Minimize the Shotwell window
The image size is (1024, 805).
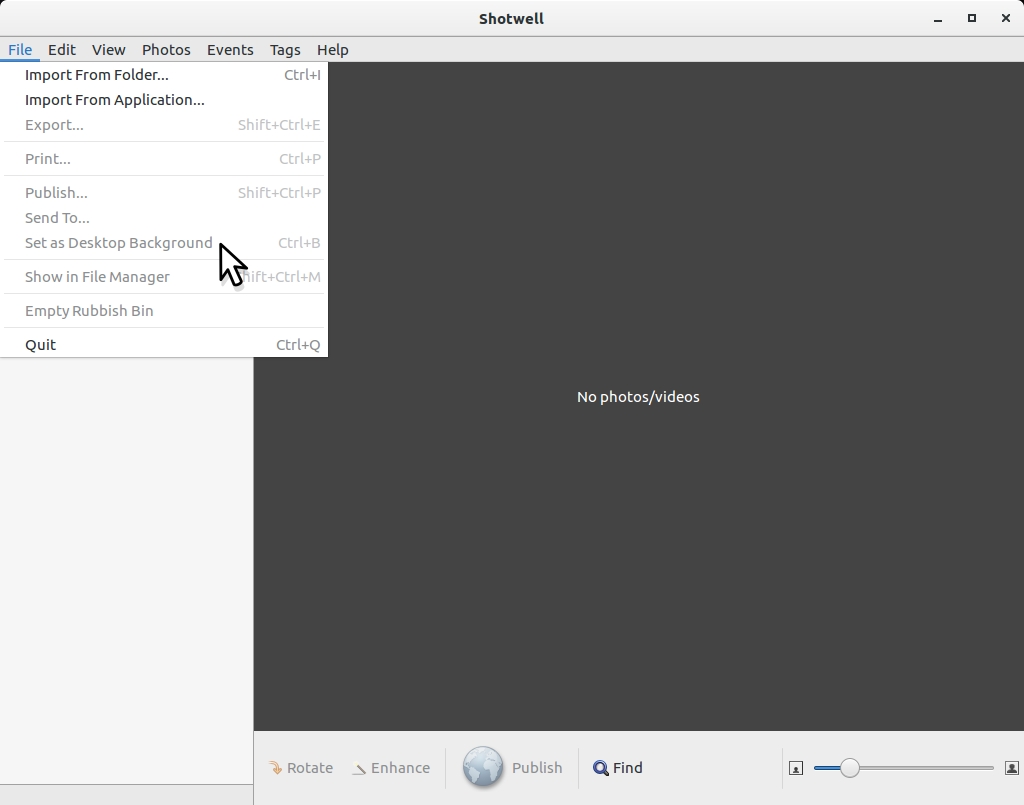point(938,18)
